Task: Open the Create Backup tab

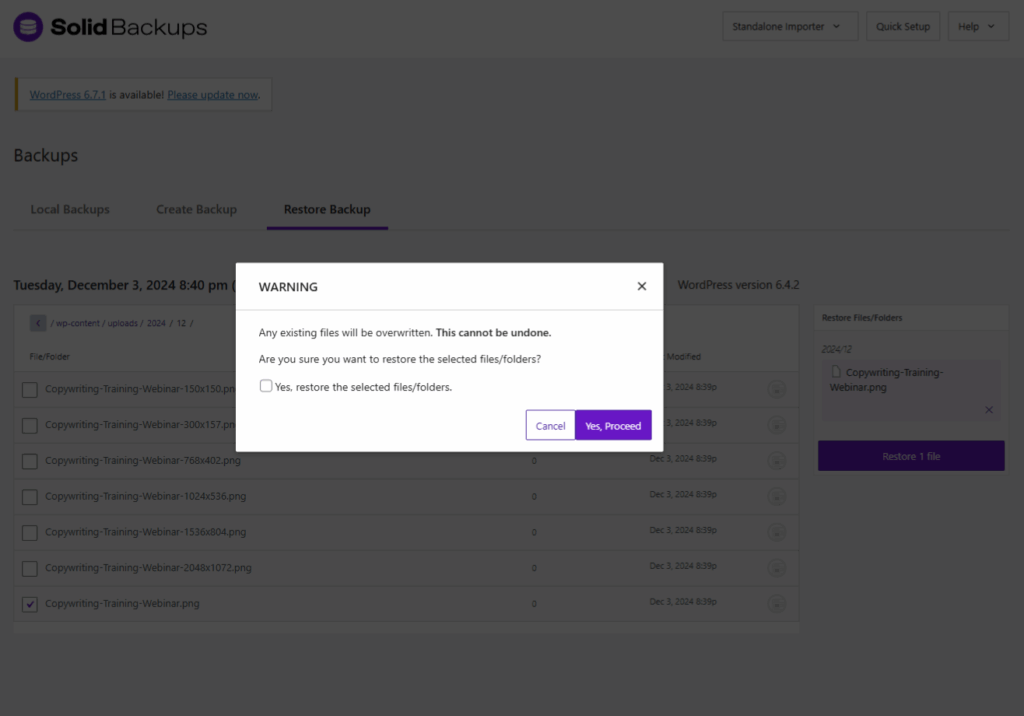Action: click(x=196, y=210)
